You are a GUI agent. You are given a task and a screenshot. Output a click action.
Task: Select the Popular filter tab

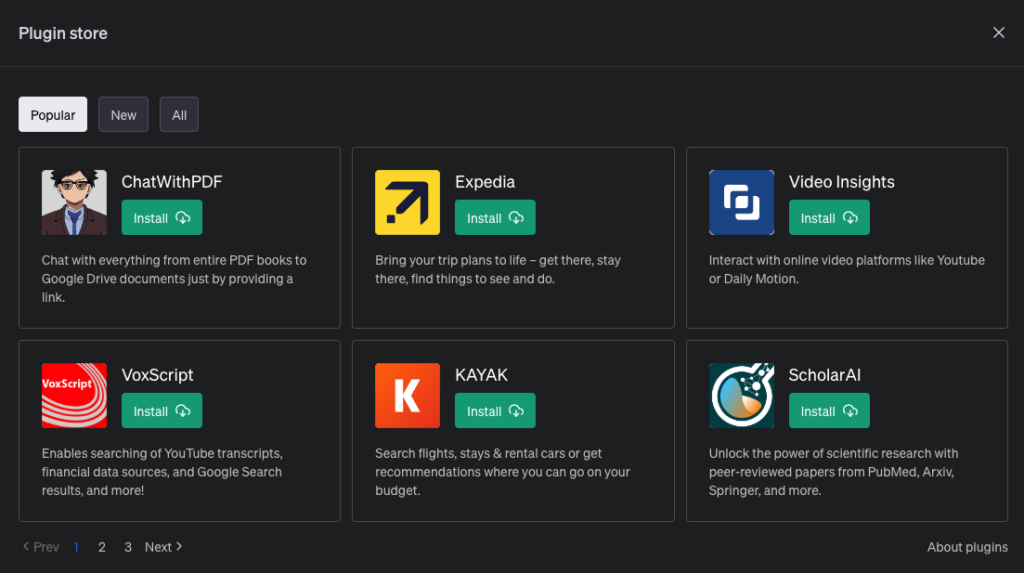click(53, 114)
